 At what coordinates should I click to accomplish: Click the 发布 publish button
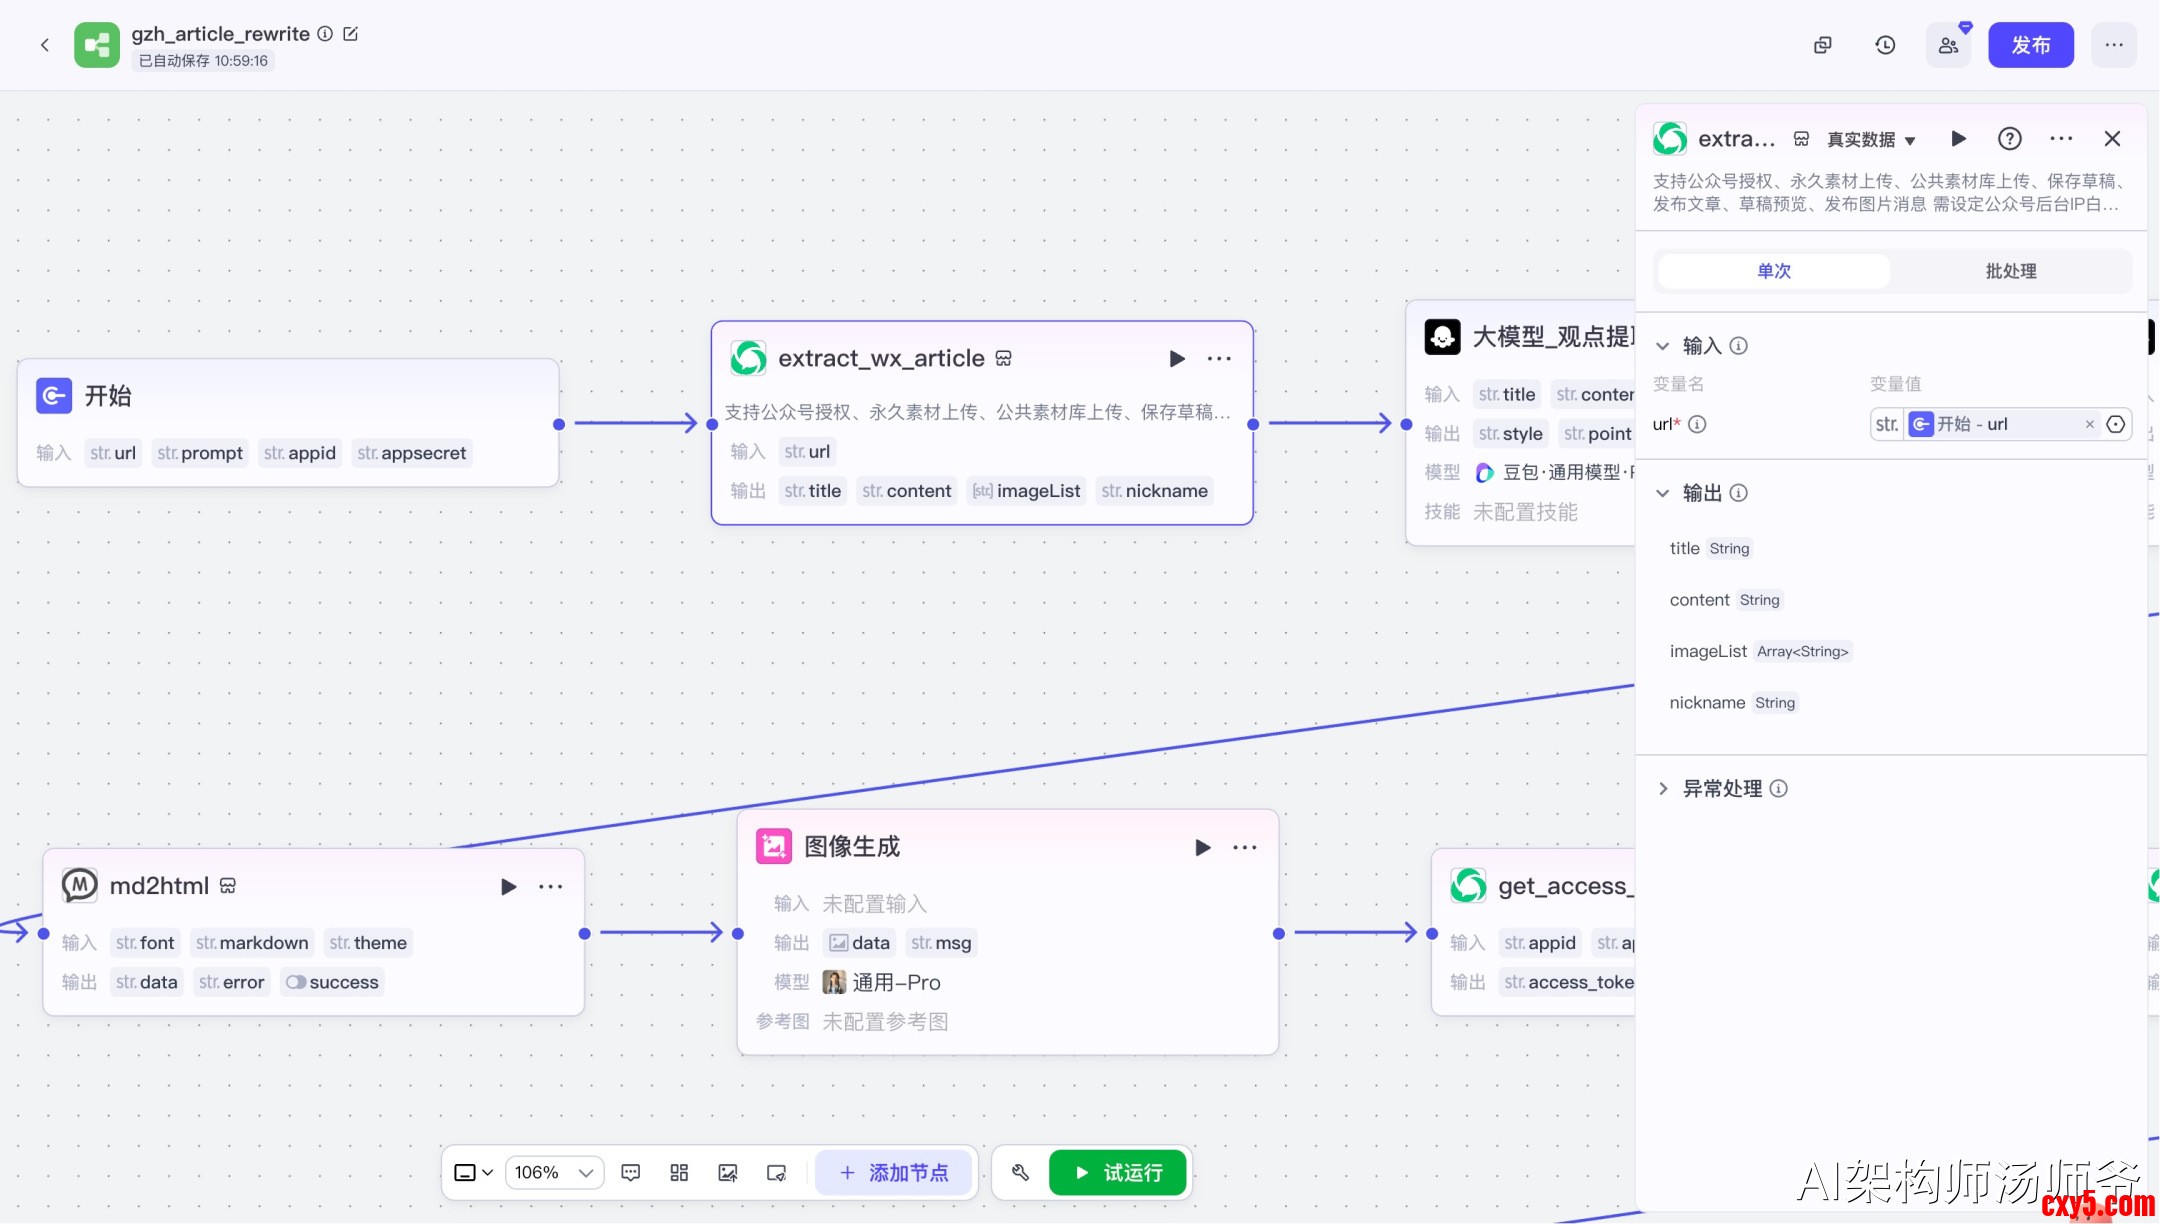pos(2030,45)
